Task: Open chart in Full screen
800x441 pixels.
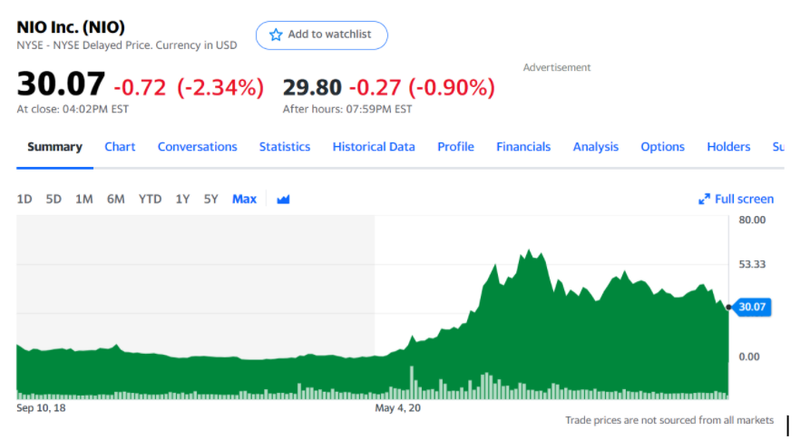Action: pyautogui.click(x=736, y=199)
